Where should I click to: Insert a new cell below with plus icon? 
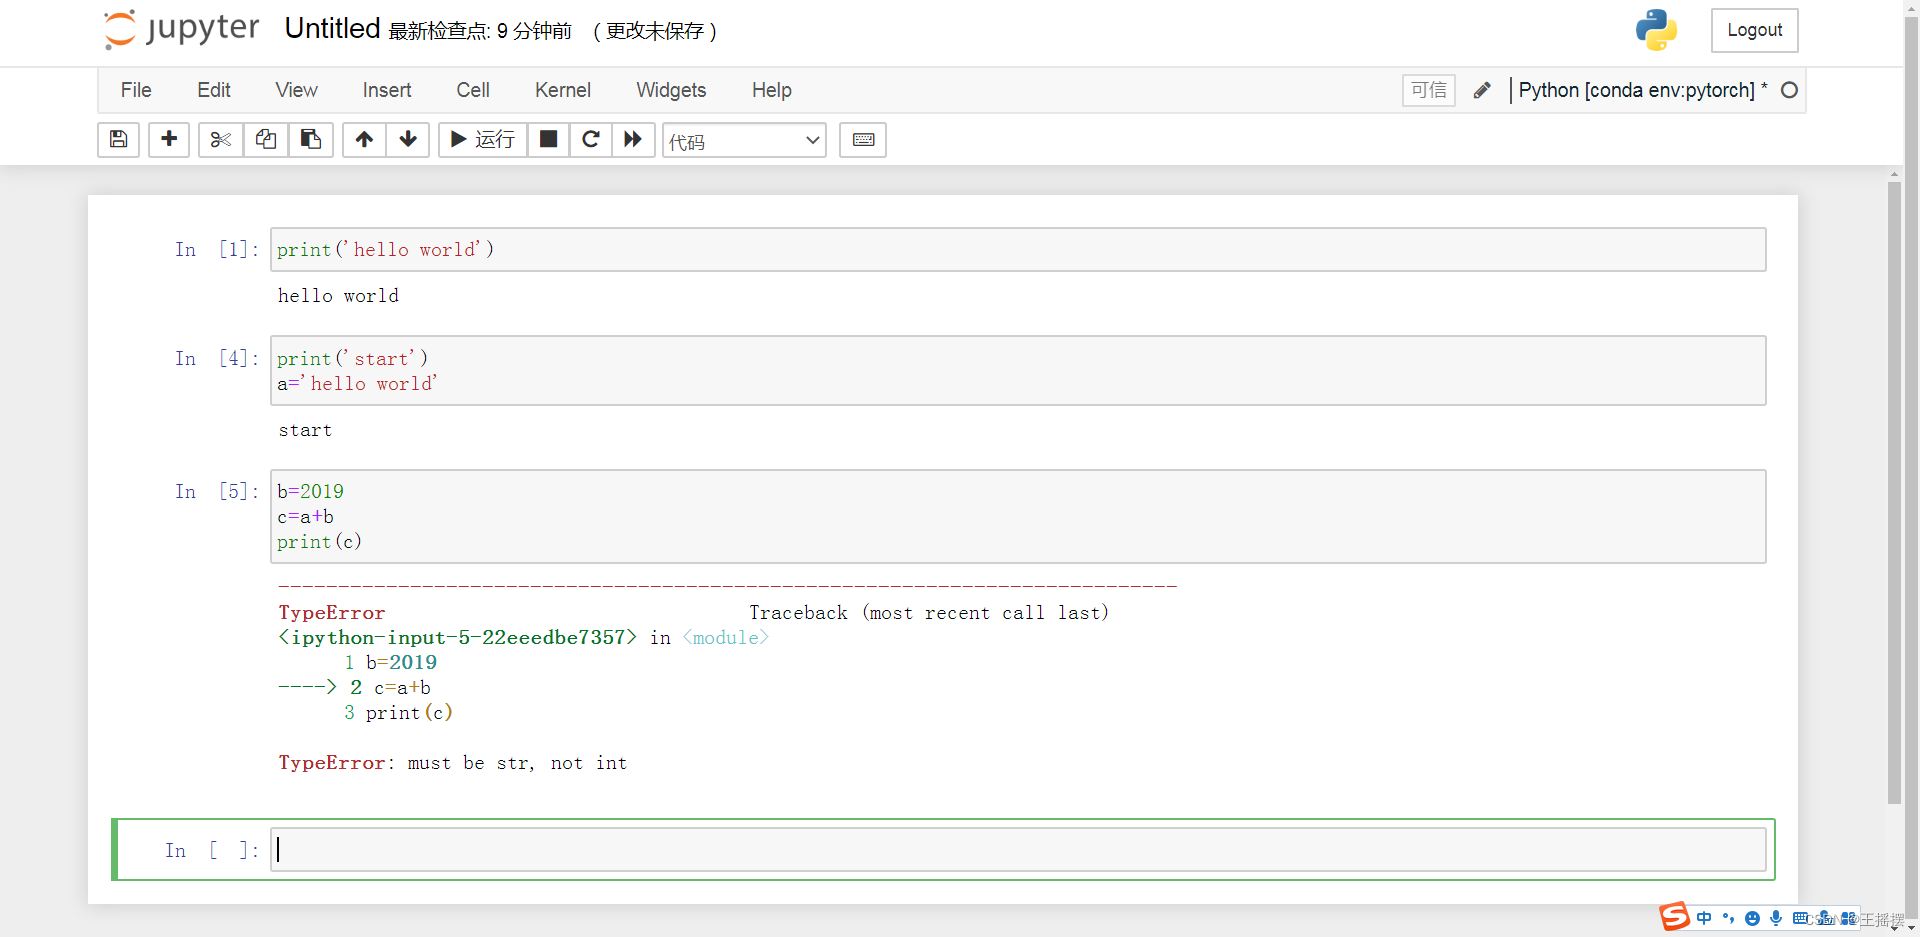click(169, 139)
